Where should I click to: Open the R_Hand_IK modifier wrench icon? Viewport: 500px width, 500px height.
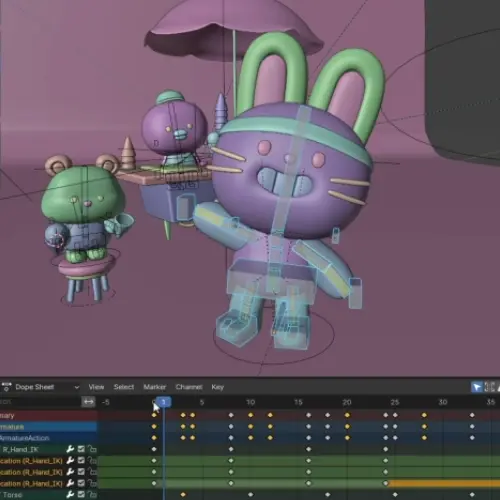70,449
